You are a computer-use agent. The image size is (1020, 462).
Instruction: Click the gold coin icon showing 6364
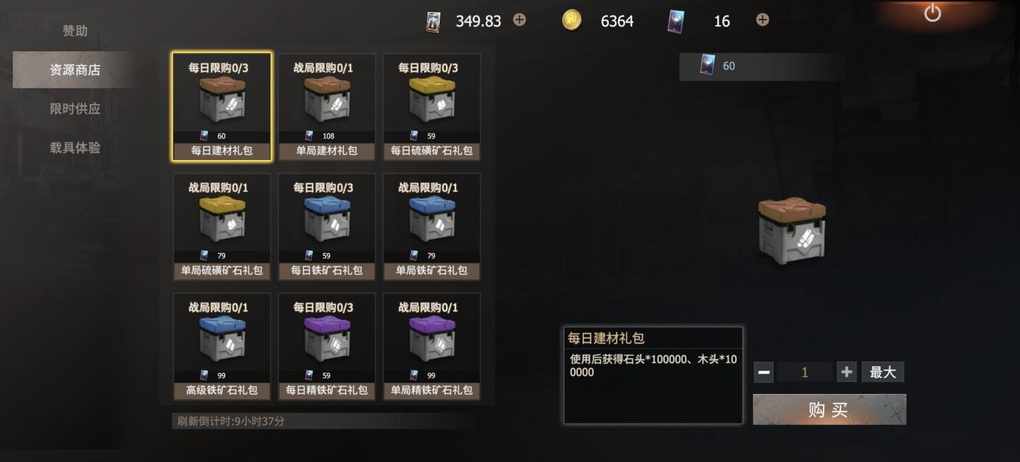click(571, 21)
